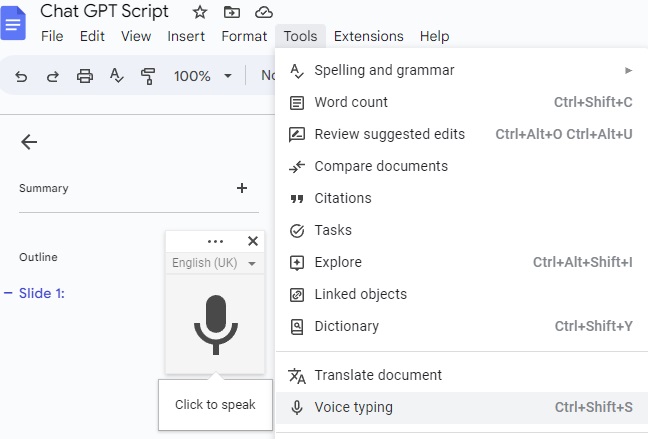
Task: Check the cloud save status icon
Action: [x=264, y=12]
